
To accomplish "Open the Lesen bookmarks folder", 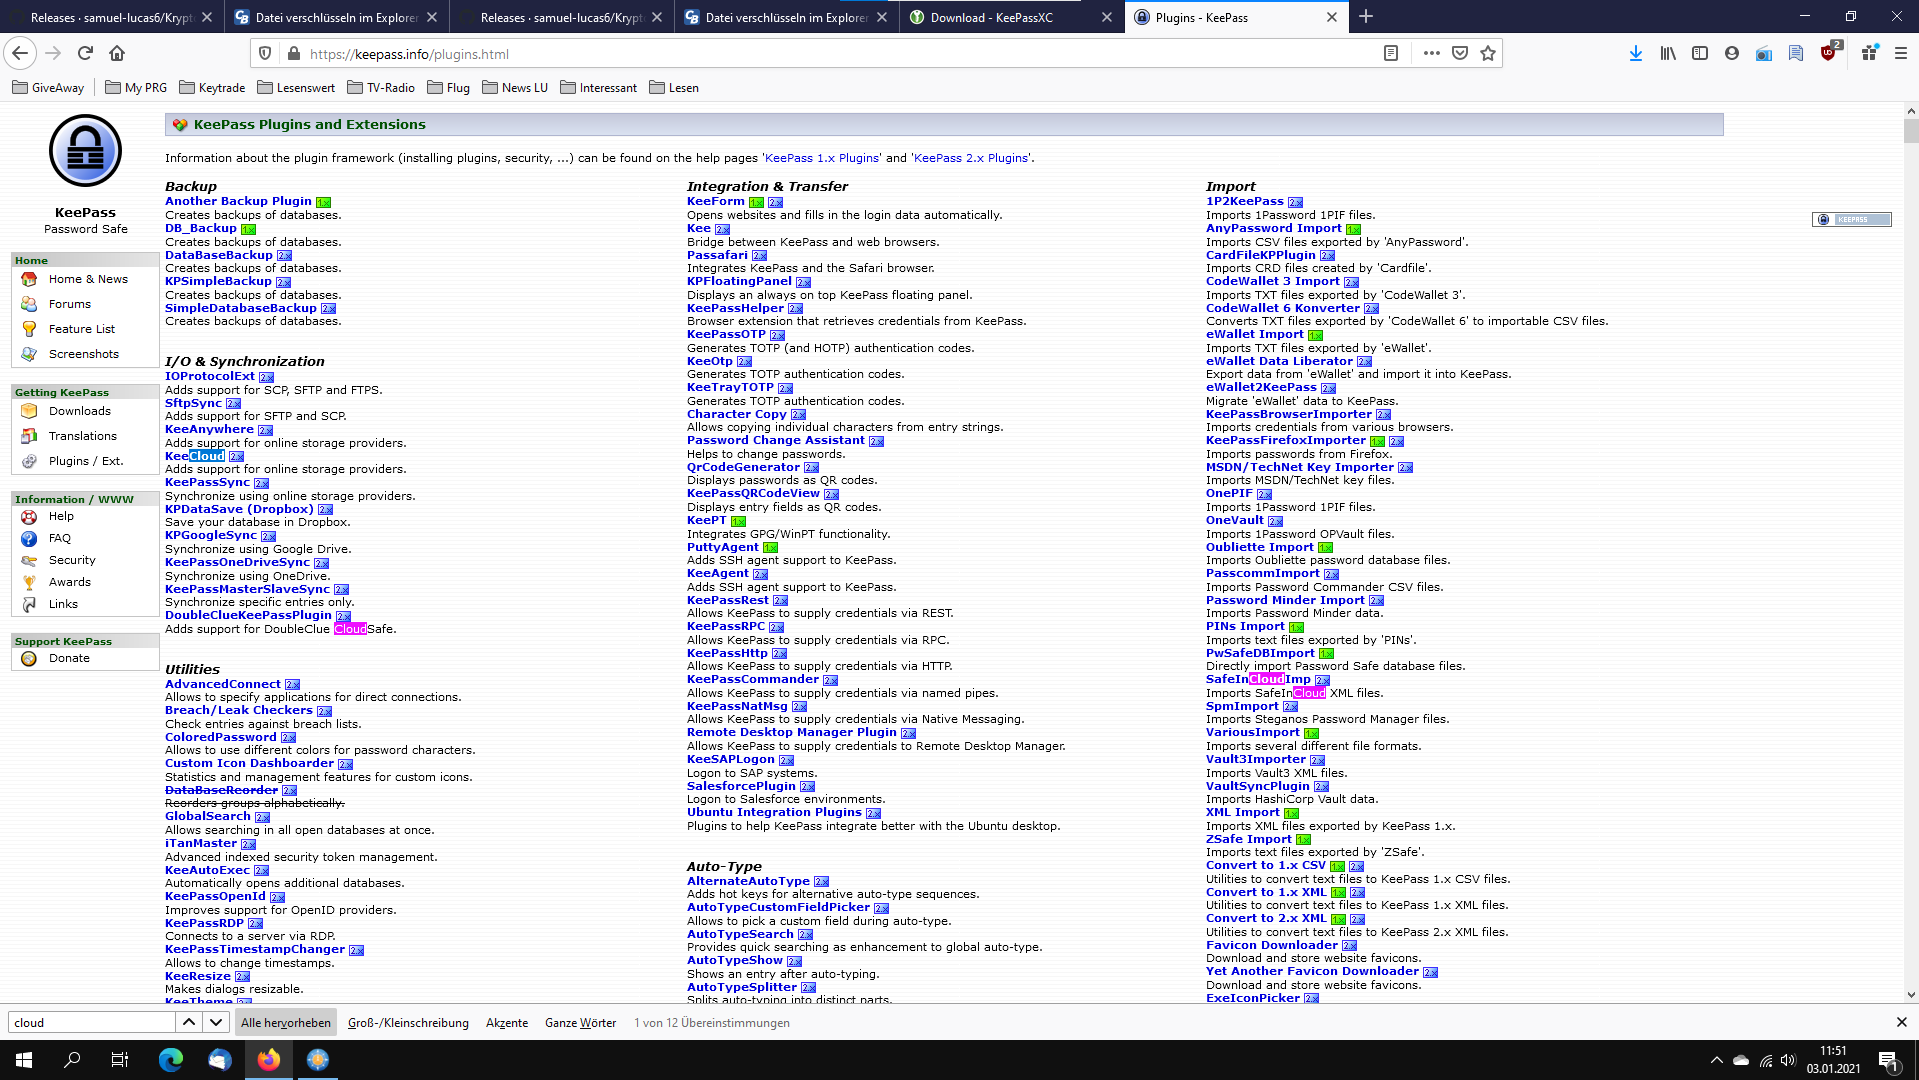I will (674, 88).
